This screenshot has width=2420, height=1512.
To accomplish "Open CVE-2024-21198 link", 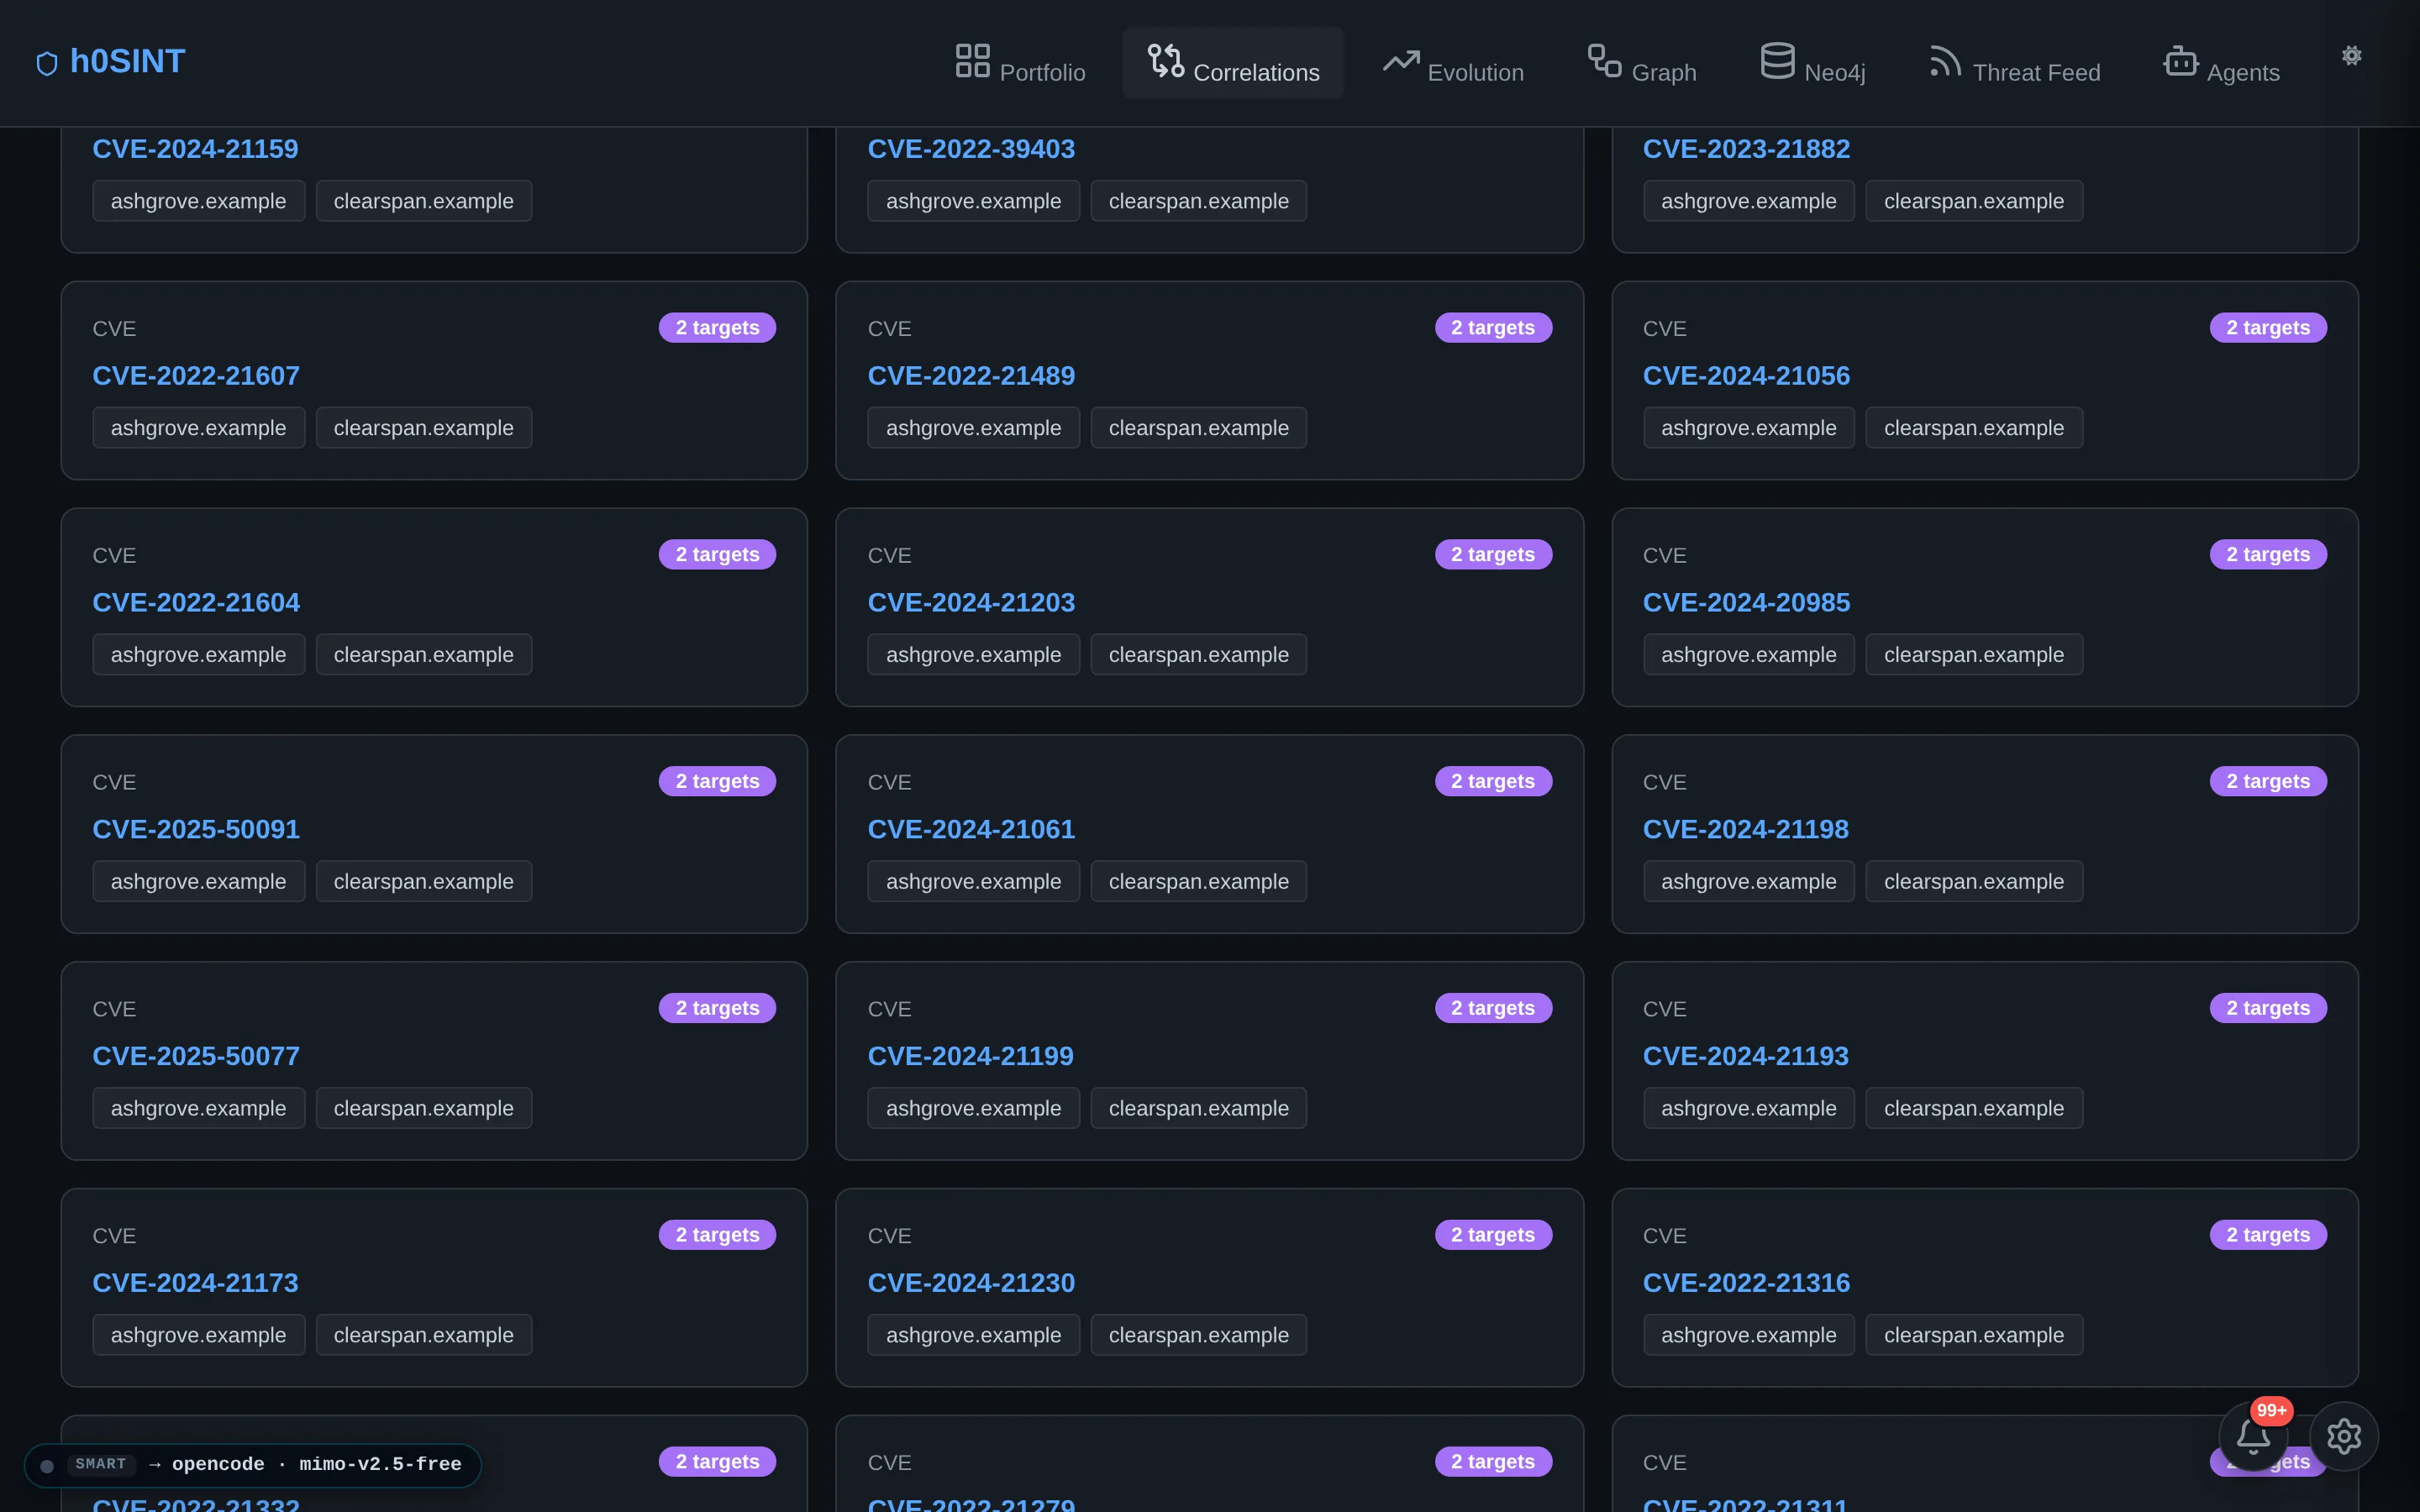I will [x=1745, y=830].
